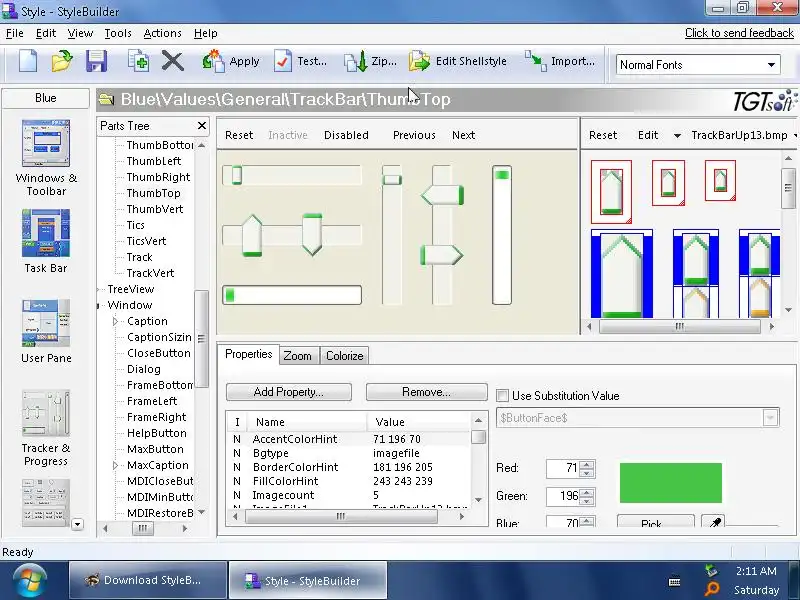
Task: Open the Download StyleB... taskbar window
Action: pyautogui.click(x=148, y=580)
